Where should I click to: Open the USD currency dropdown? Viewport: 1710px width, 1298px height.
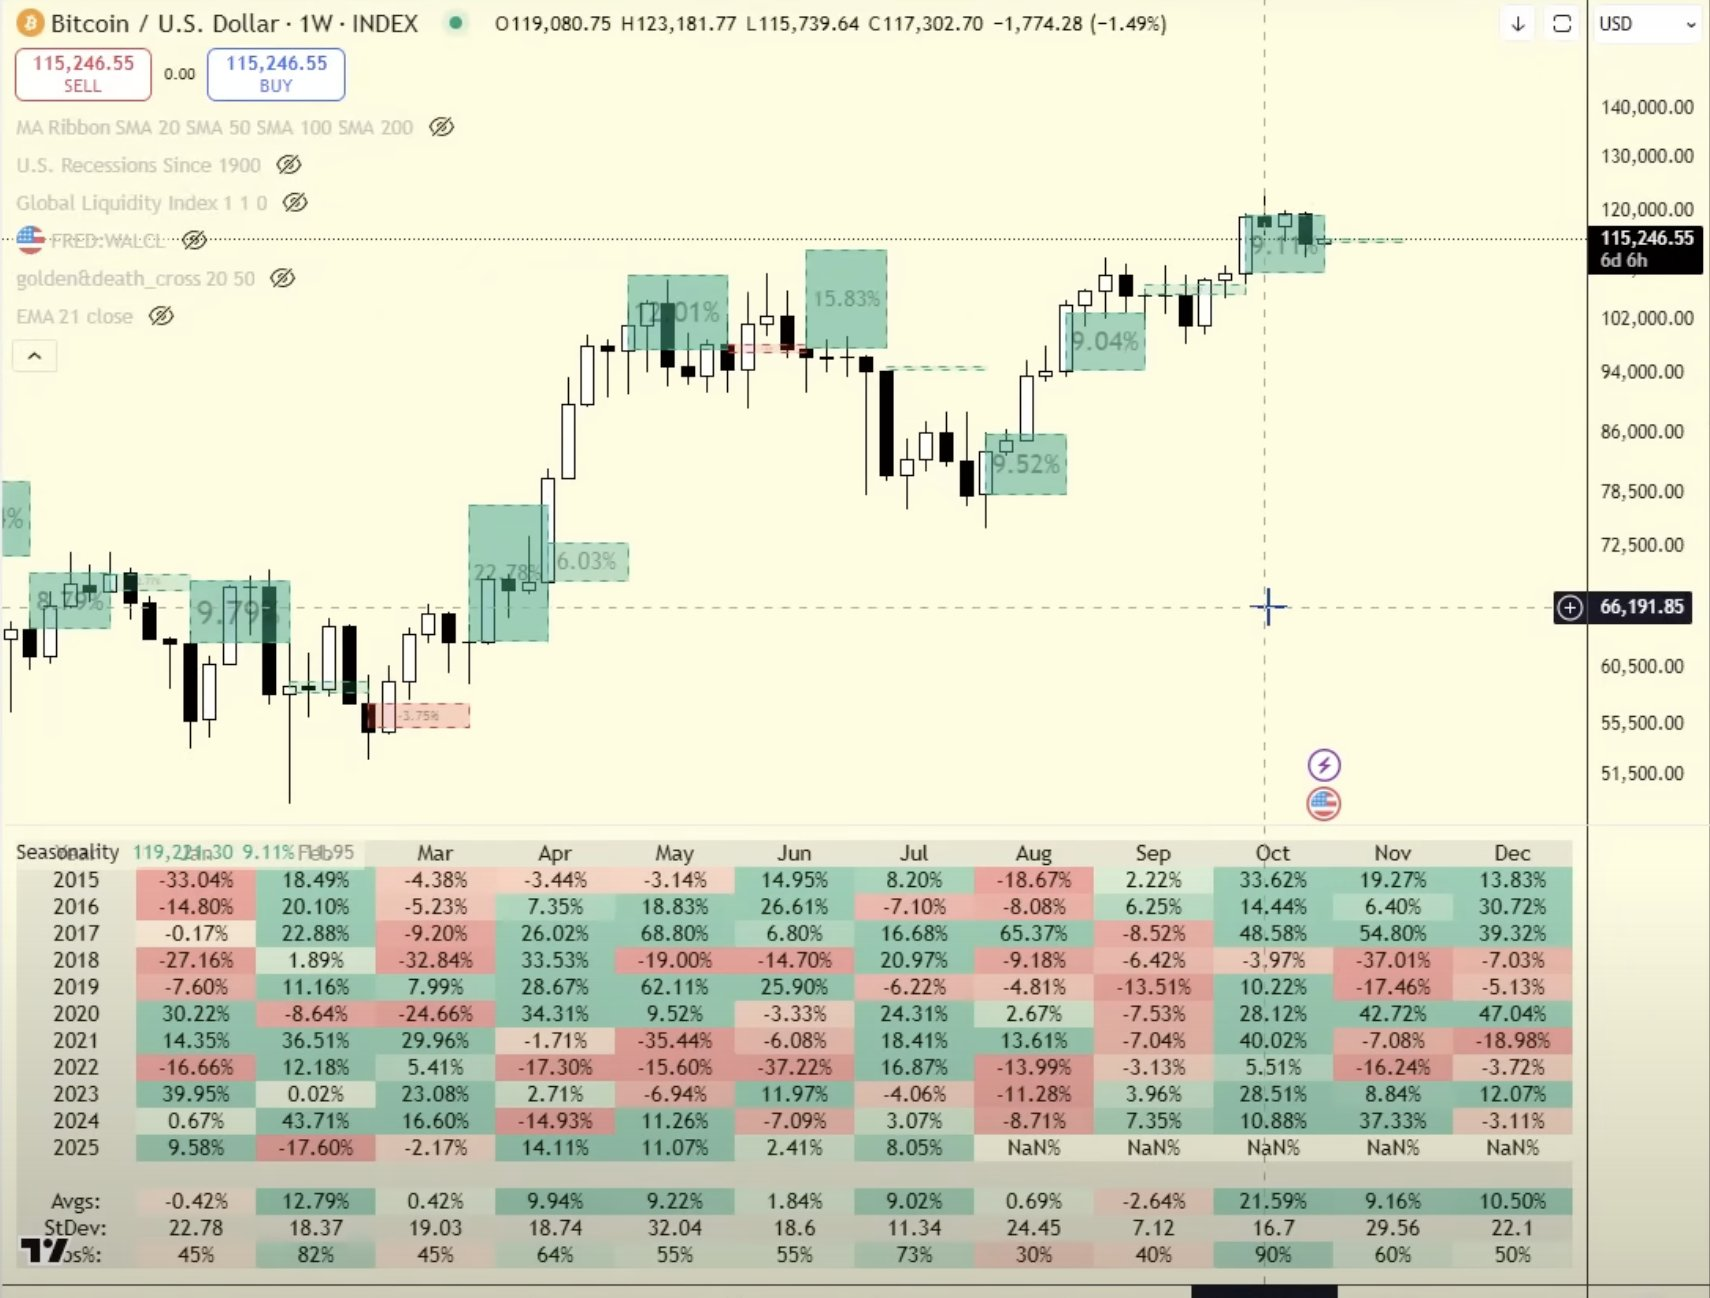1647,24
